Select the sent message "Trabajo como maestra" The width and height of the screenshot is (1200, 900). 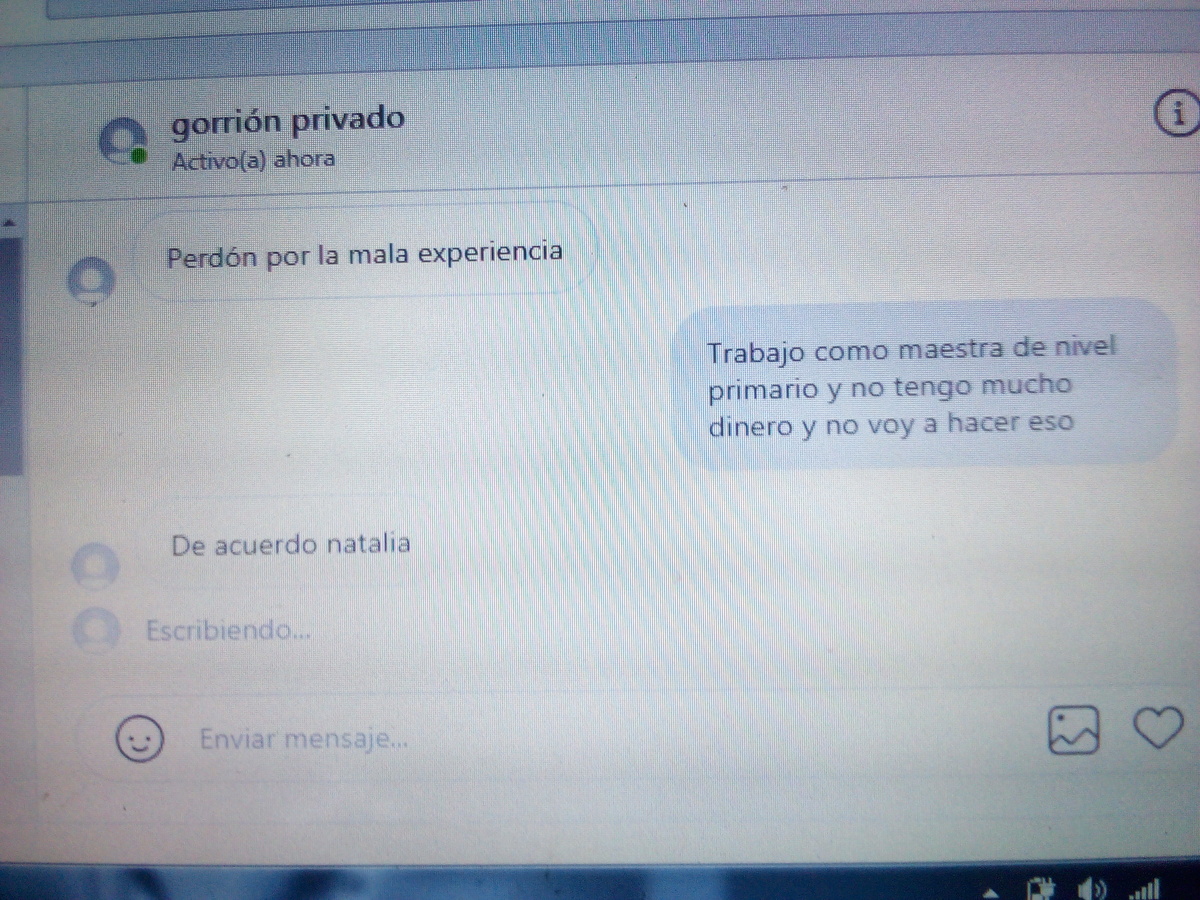coord(910,387)
